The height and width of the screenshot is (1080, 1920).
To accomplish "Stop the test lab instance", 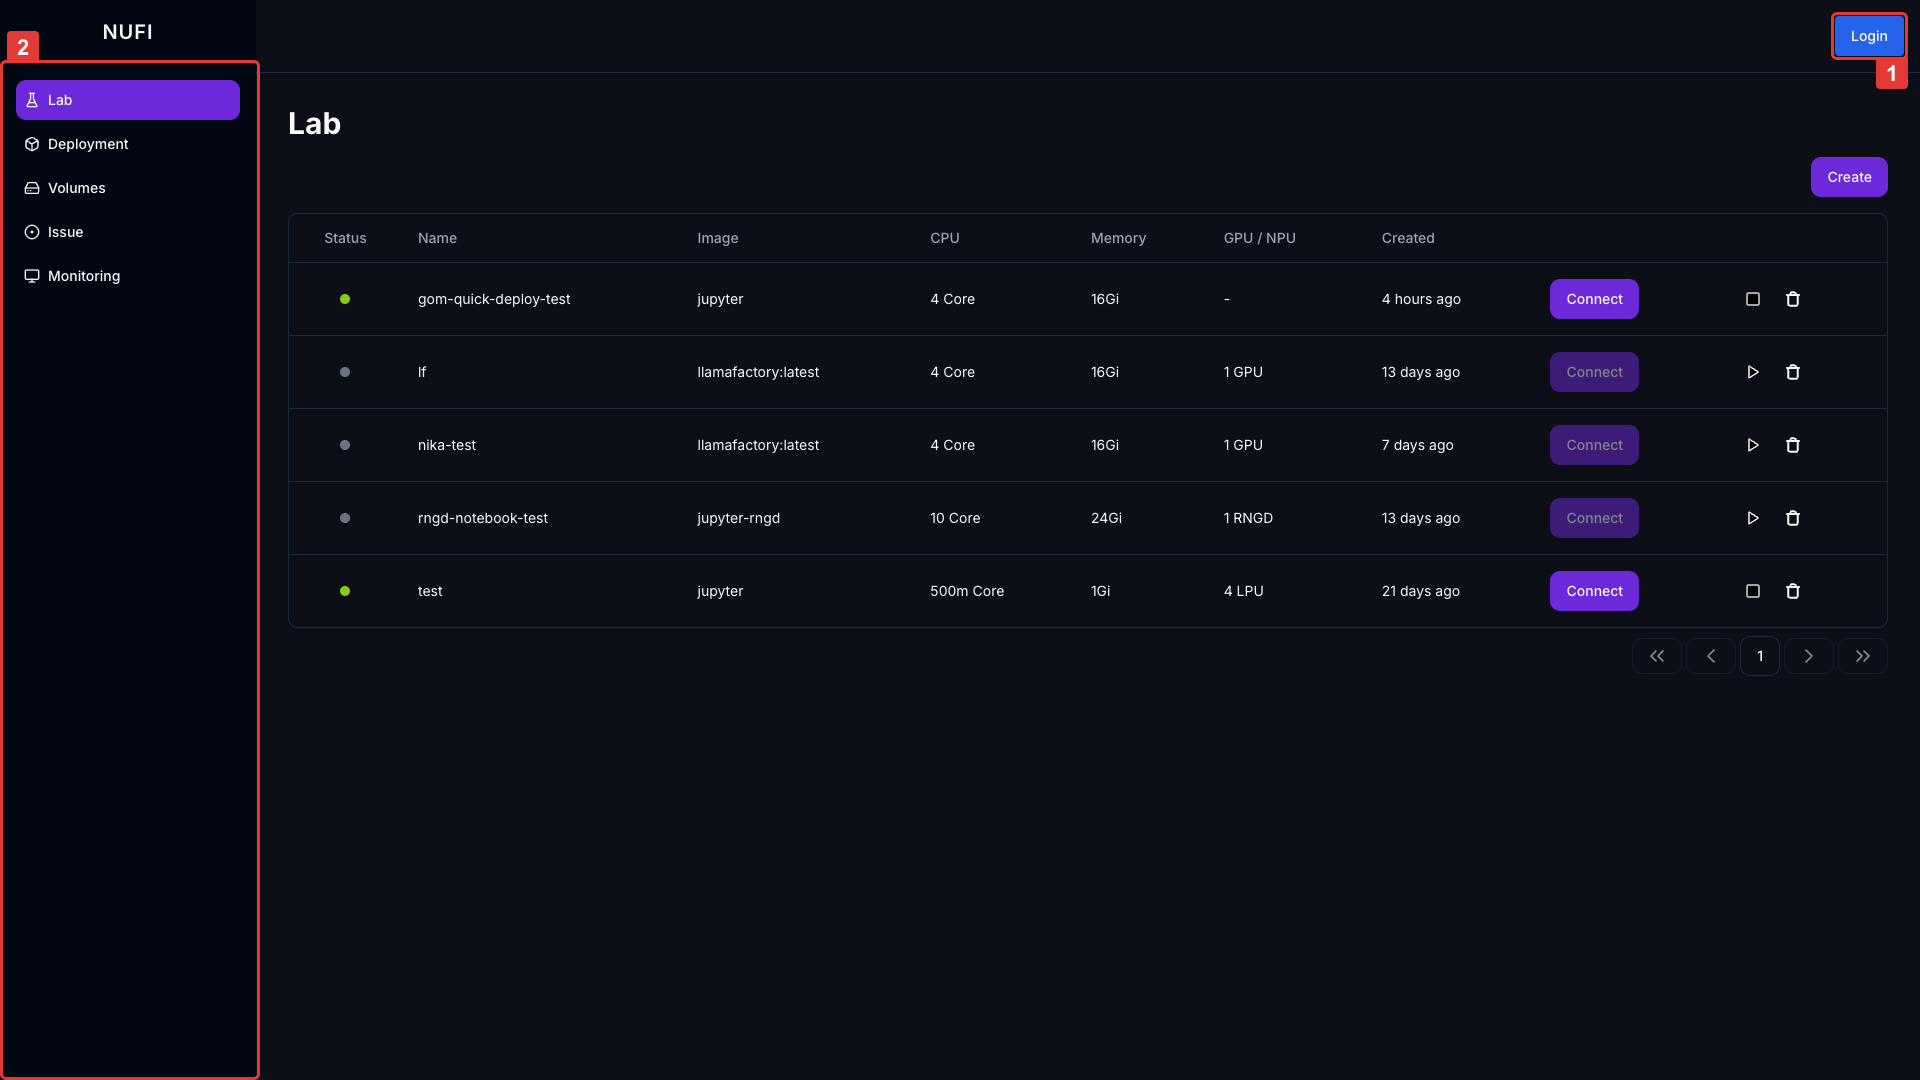I will pyautogui.click(x=1752, y=591).
